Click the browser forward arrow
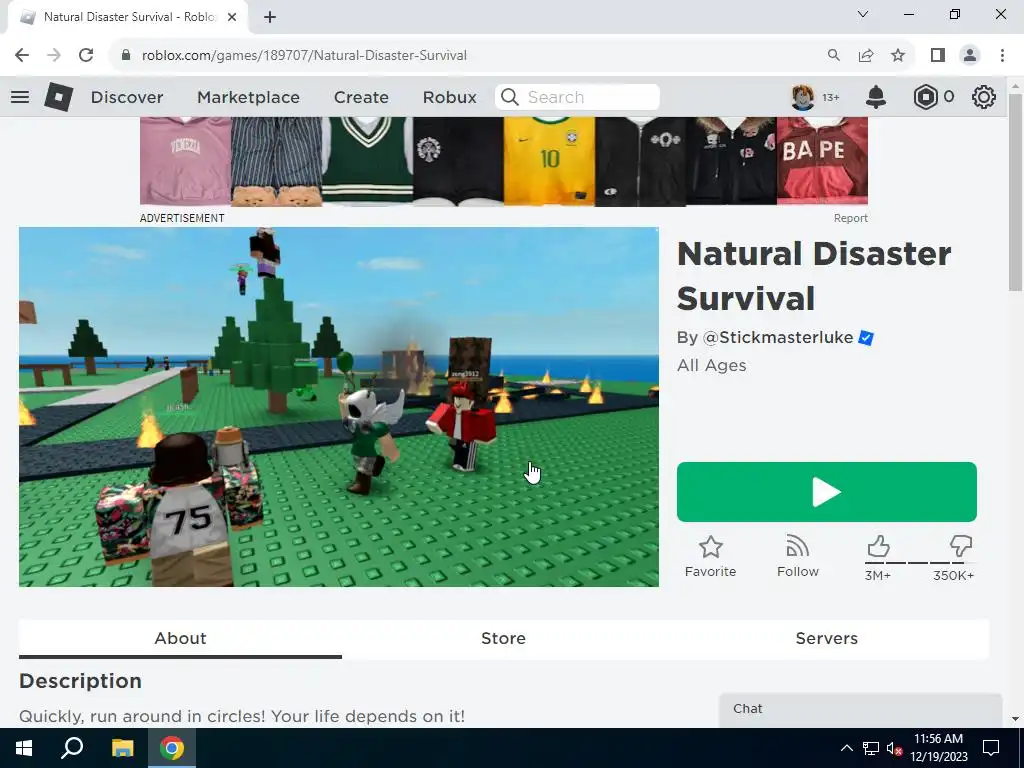The image size is (1024, 768). (x=54, y=56)
